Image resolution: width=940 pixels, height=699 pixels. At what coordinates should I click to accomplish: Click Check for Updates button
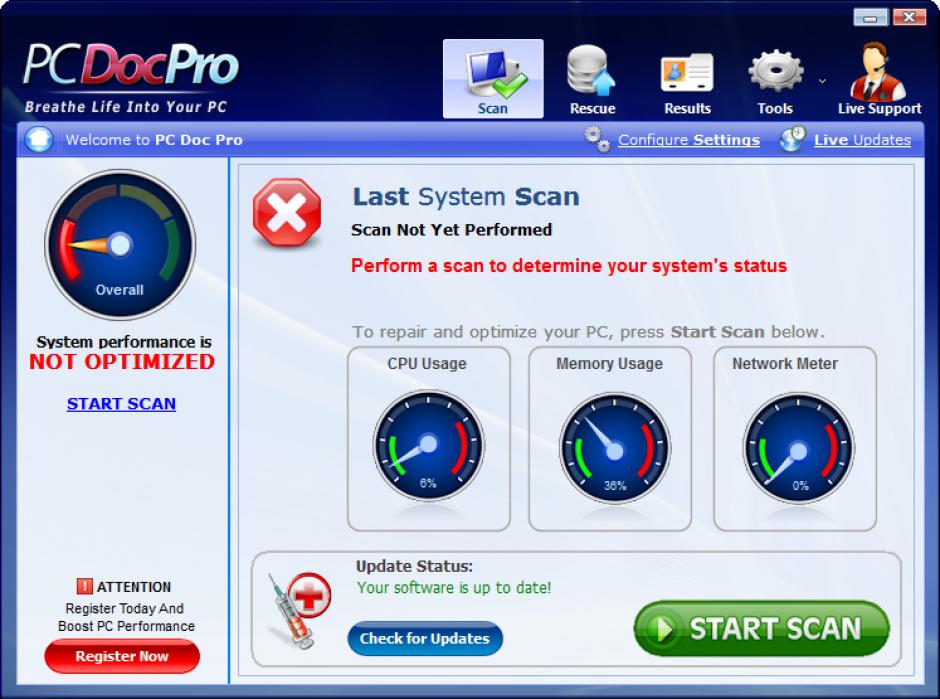[425, 638]
